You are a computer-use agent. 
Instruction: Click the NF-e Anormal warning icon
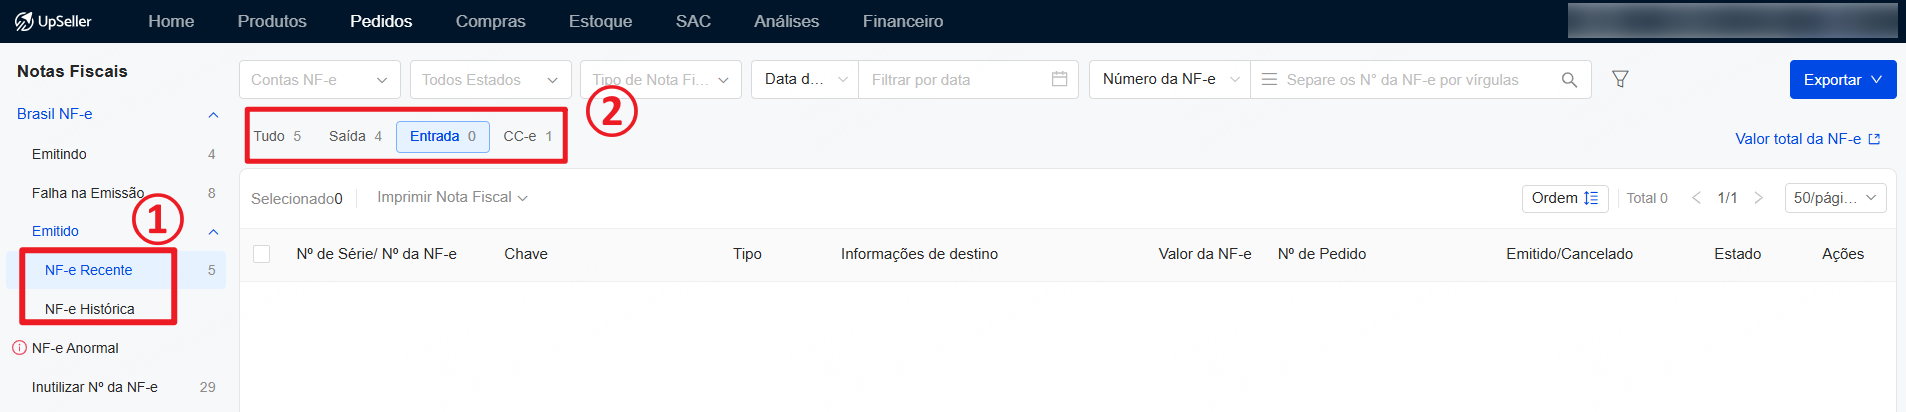(x=19, y=348)
